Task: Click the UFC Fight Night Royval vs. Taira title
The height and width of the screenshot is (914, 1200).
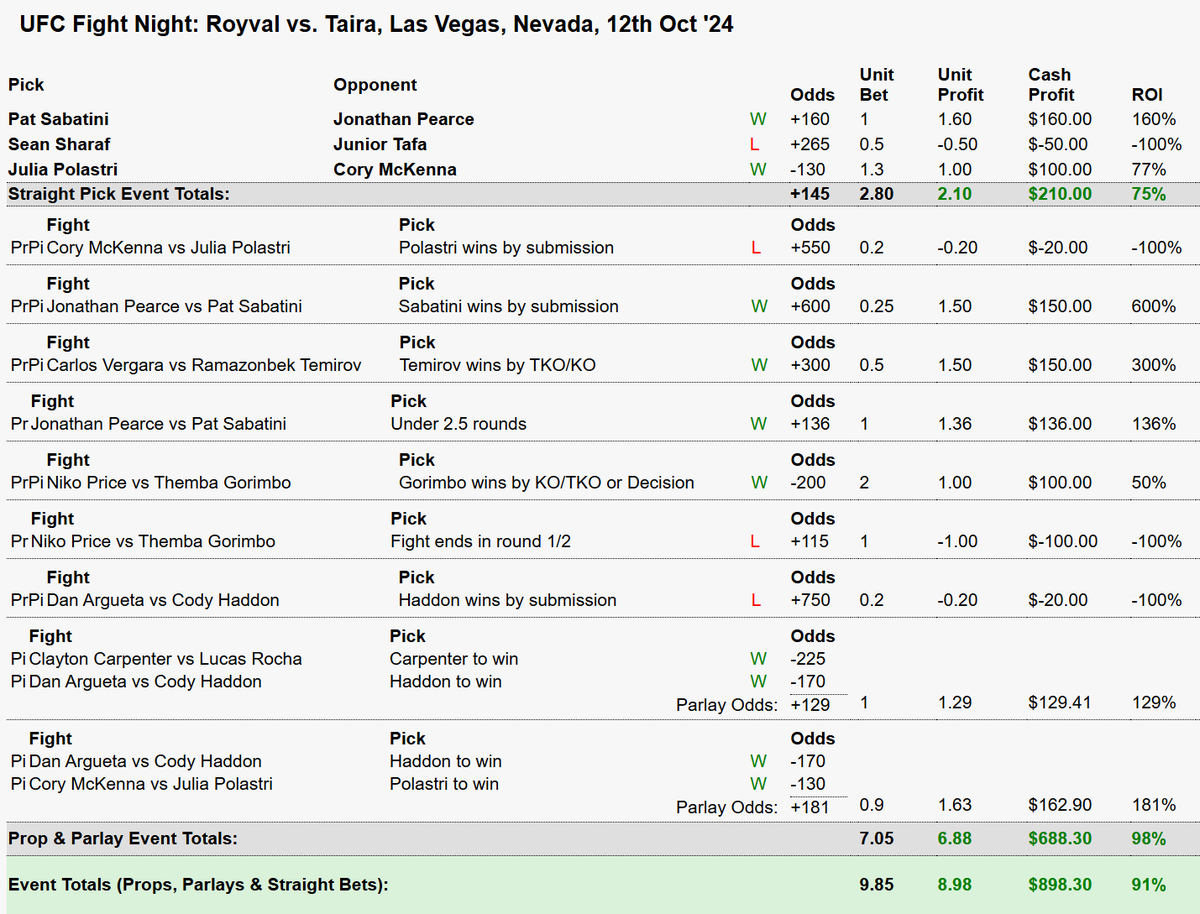Action: coord(376,25)
